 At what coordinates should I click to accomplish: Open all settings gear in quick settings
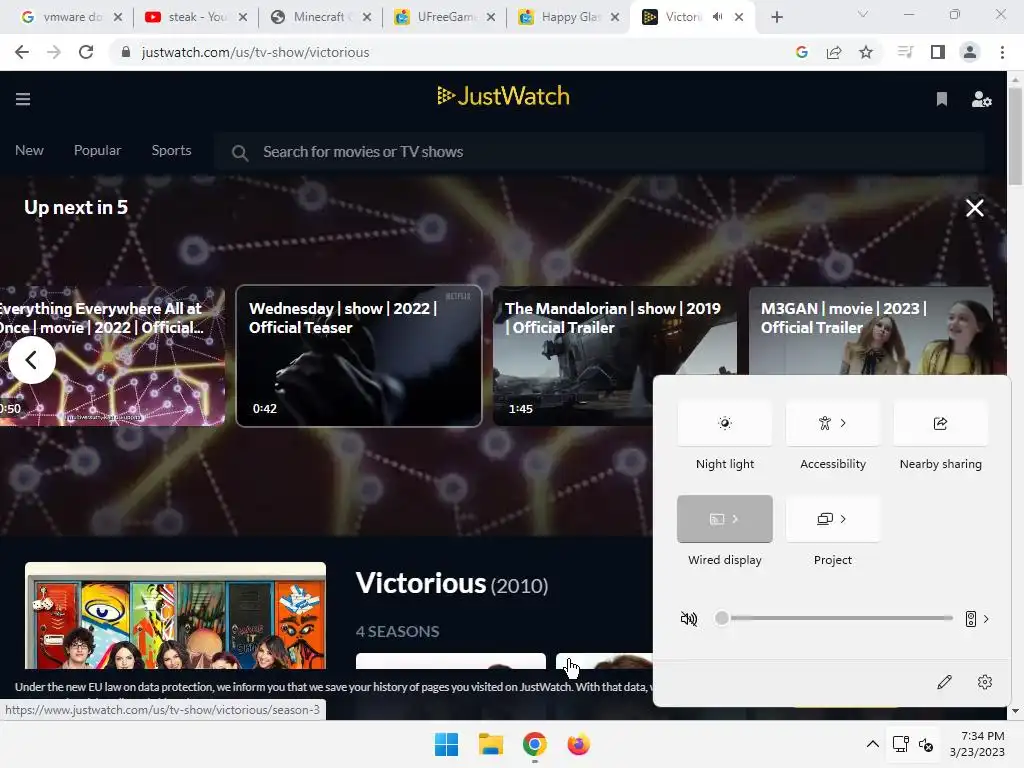[x=985, y=682]
